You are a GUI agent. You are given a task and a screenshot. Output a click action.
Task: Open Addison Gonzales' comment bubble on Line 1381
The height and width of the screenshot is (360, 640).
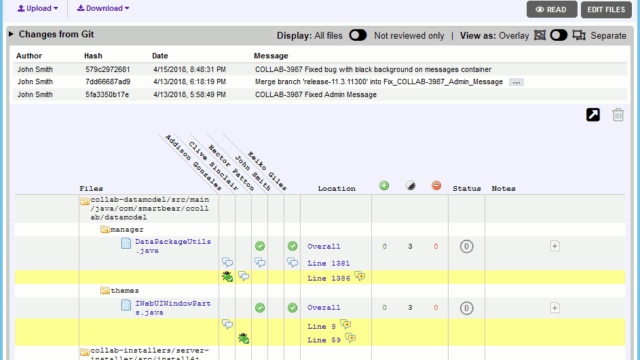(x=227, y=262)
